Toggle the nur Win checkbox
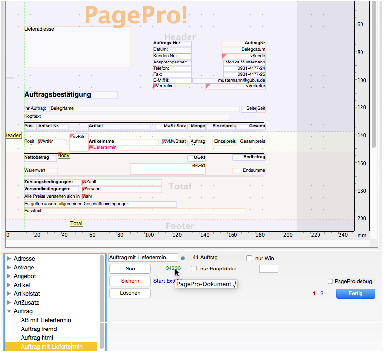Screen dimensions: 390x360 click(249, 258)
